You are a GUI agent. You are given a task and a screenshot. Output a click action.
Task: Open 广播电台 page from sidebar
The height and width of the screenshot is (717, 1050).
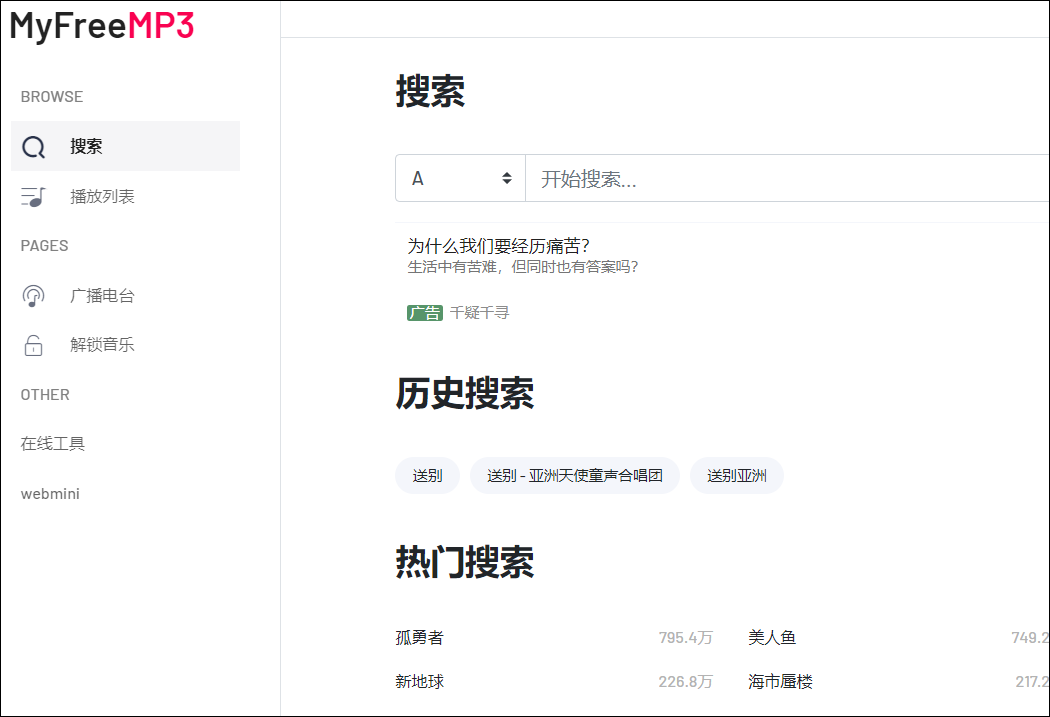click(x=102, y=296)
